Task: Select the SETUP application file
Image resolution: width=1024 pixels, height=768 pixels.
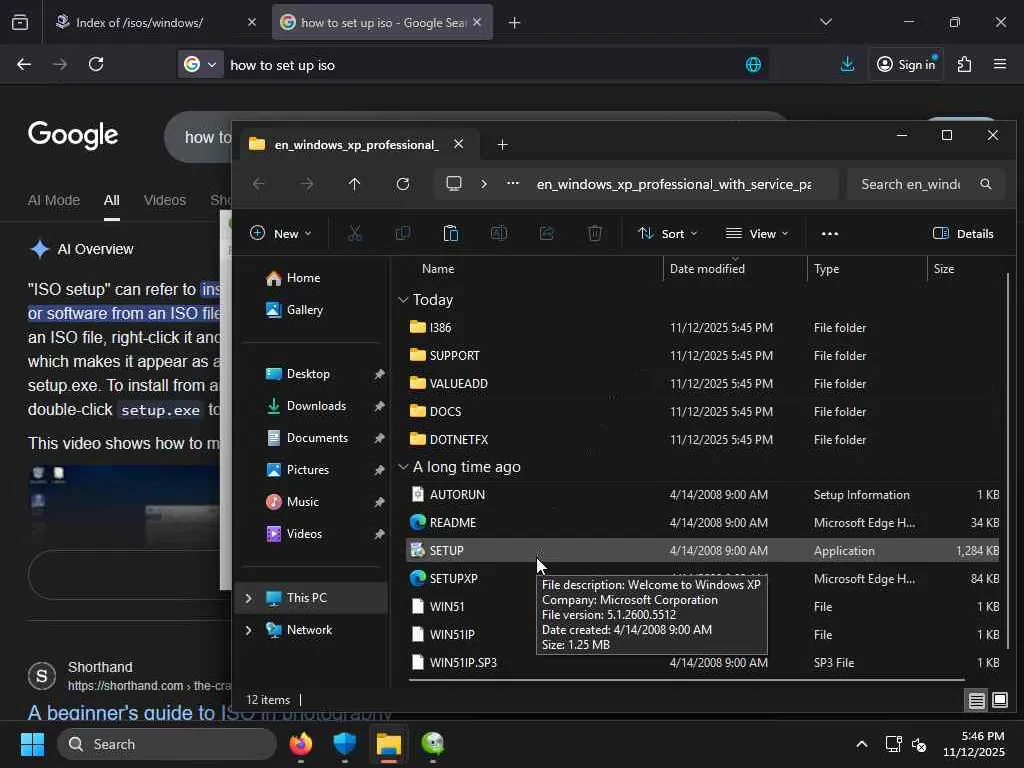Action: pyautogui.click(x=446, y=551)
